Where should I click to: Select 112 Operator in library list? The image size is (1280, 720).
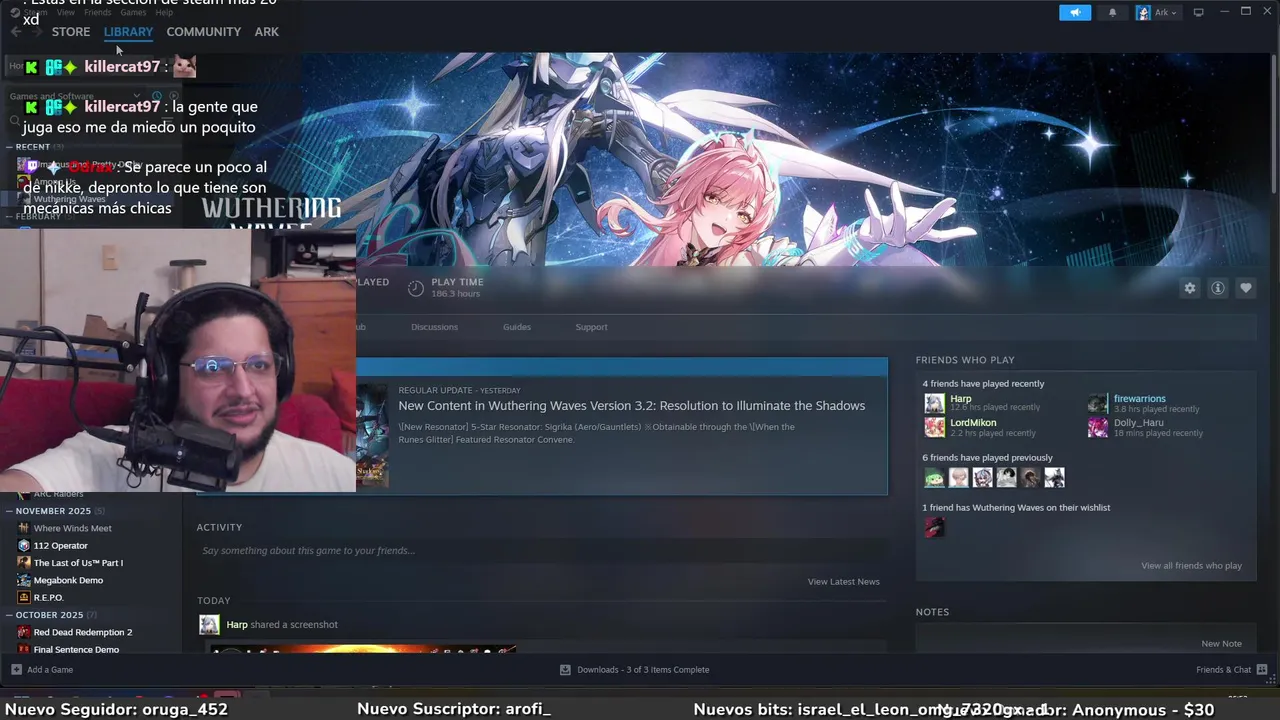[61, 546]
